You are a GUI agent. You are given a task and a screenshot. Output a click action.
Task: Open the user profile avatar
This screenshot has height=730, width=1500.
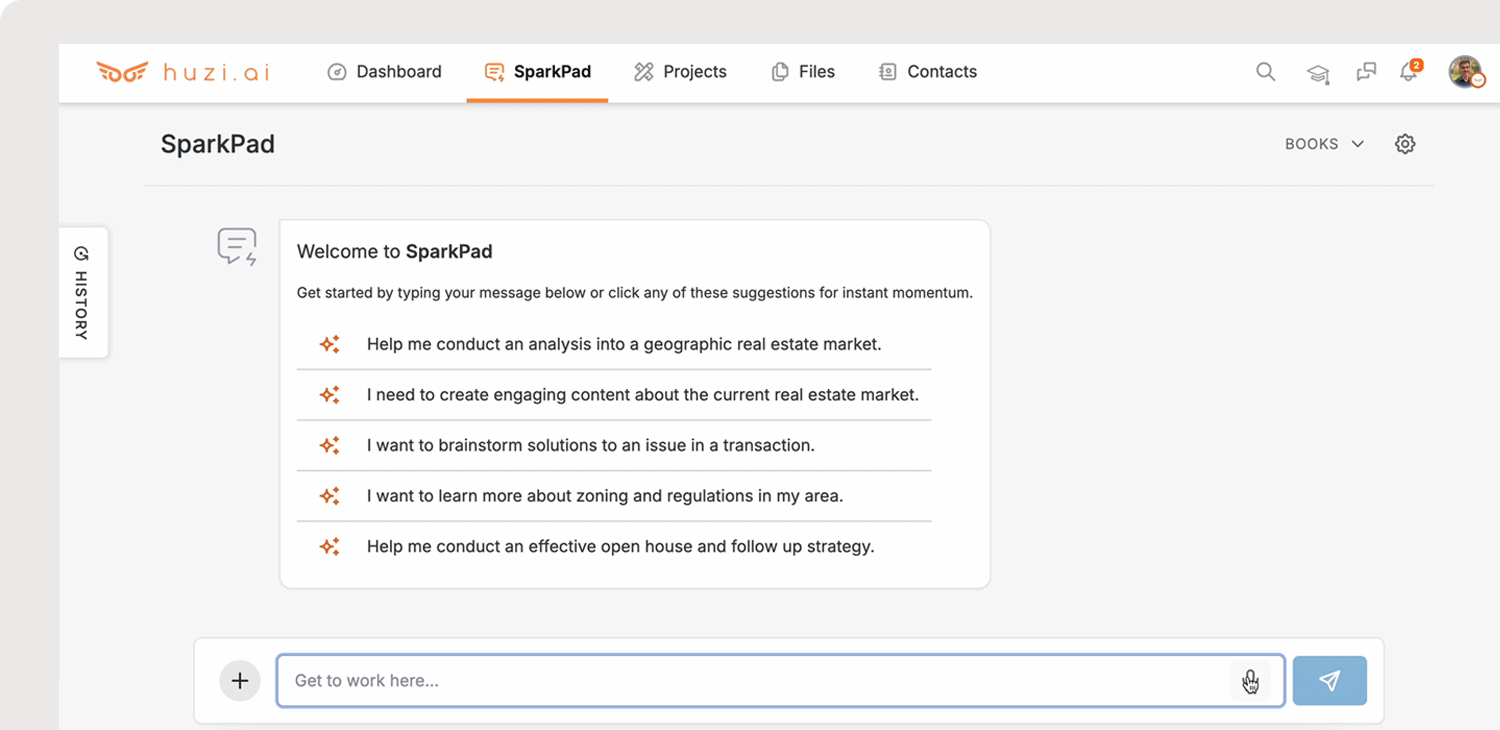[1466, 72]
